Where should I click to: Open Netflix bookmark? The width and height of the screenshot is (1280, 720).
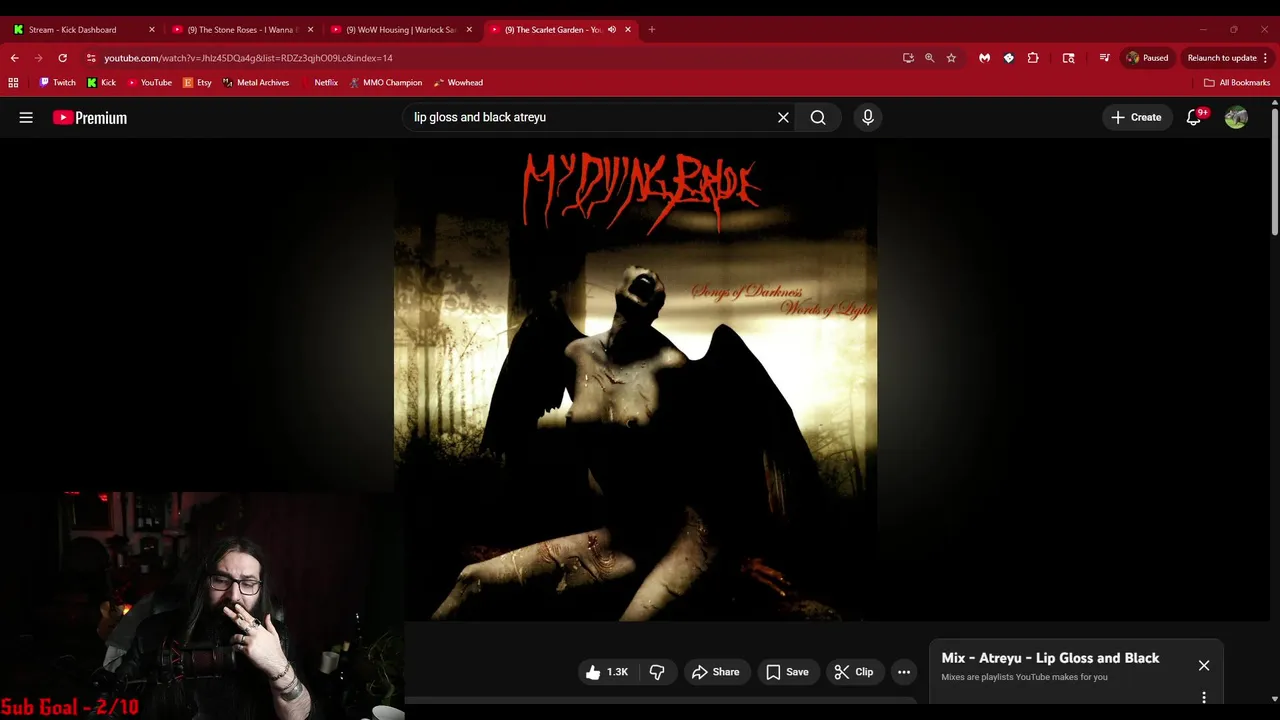pyautogui.click(x=320, y=83)
